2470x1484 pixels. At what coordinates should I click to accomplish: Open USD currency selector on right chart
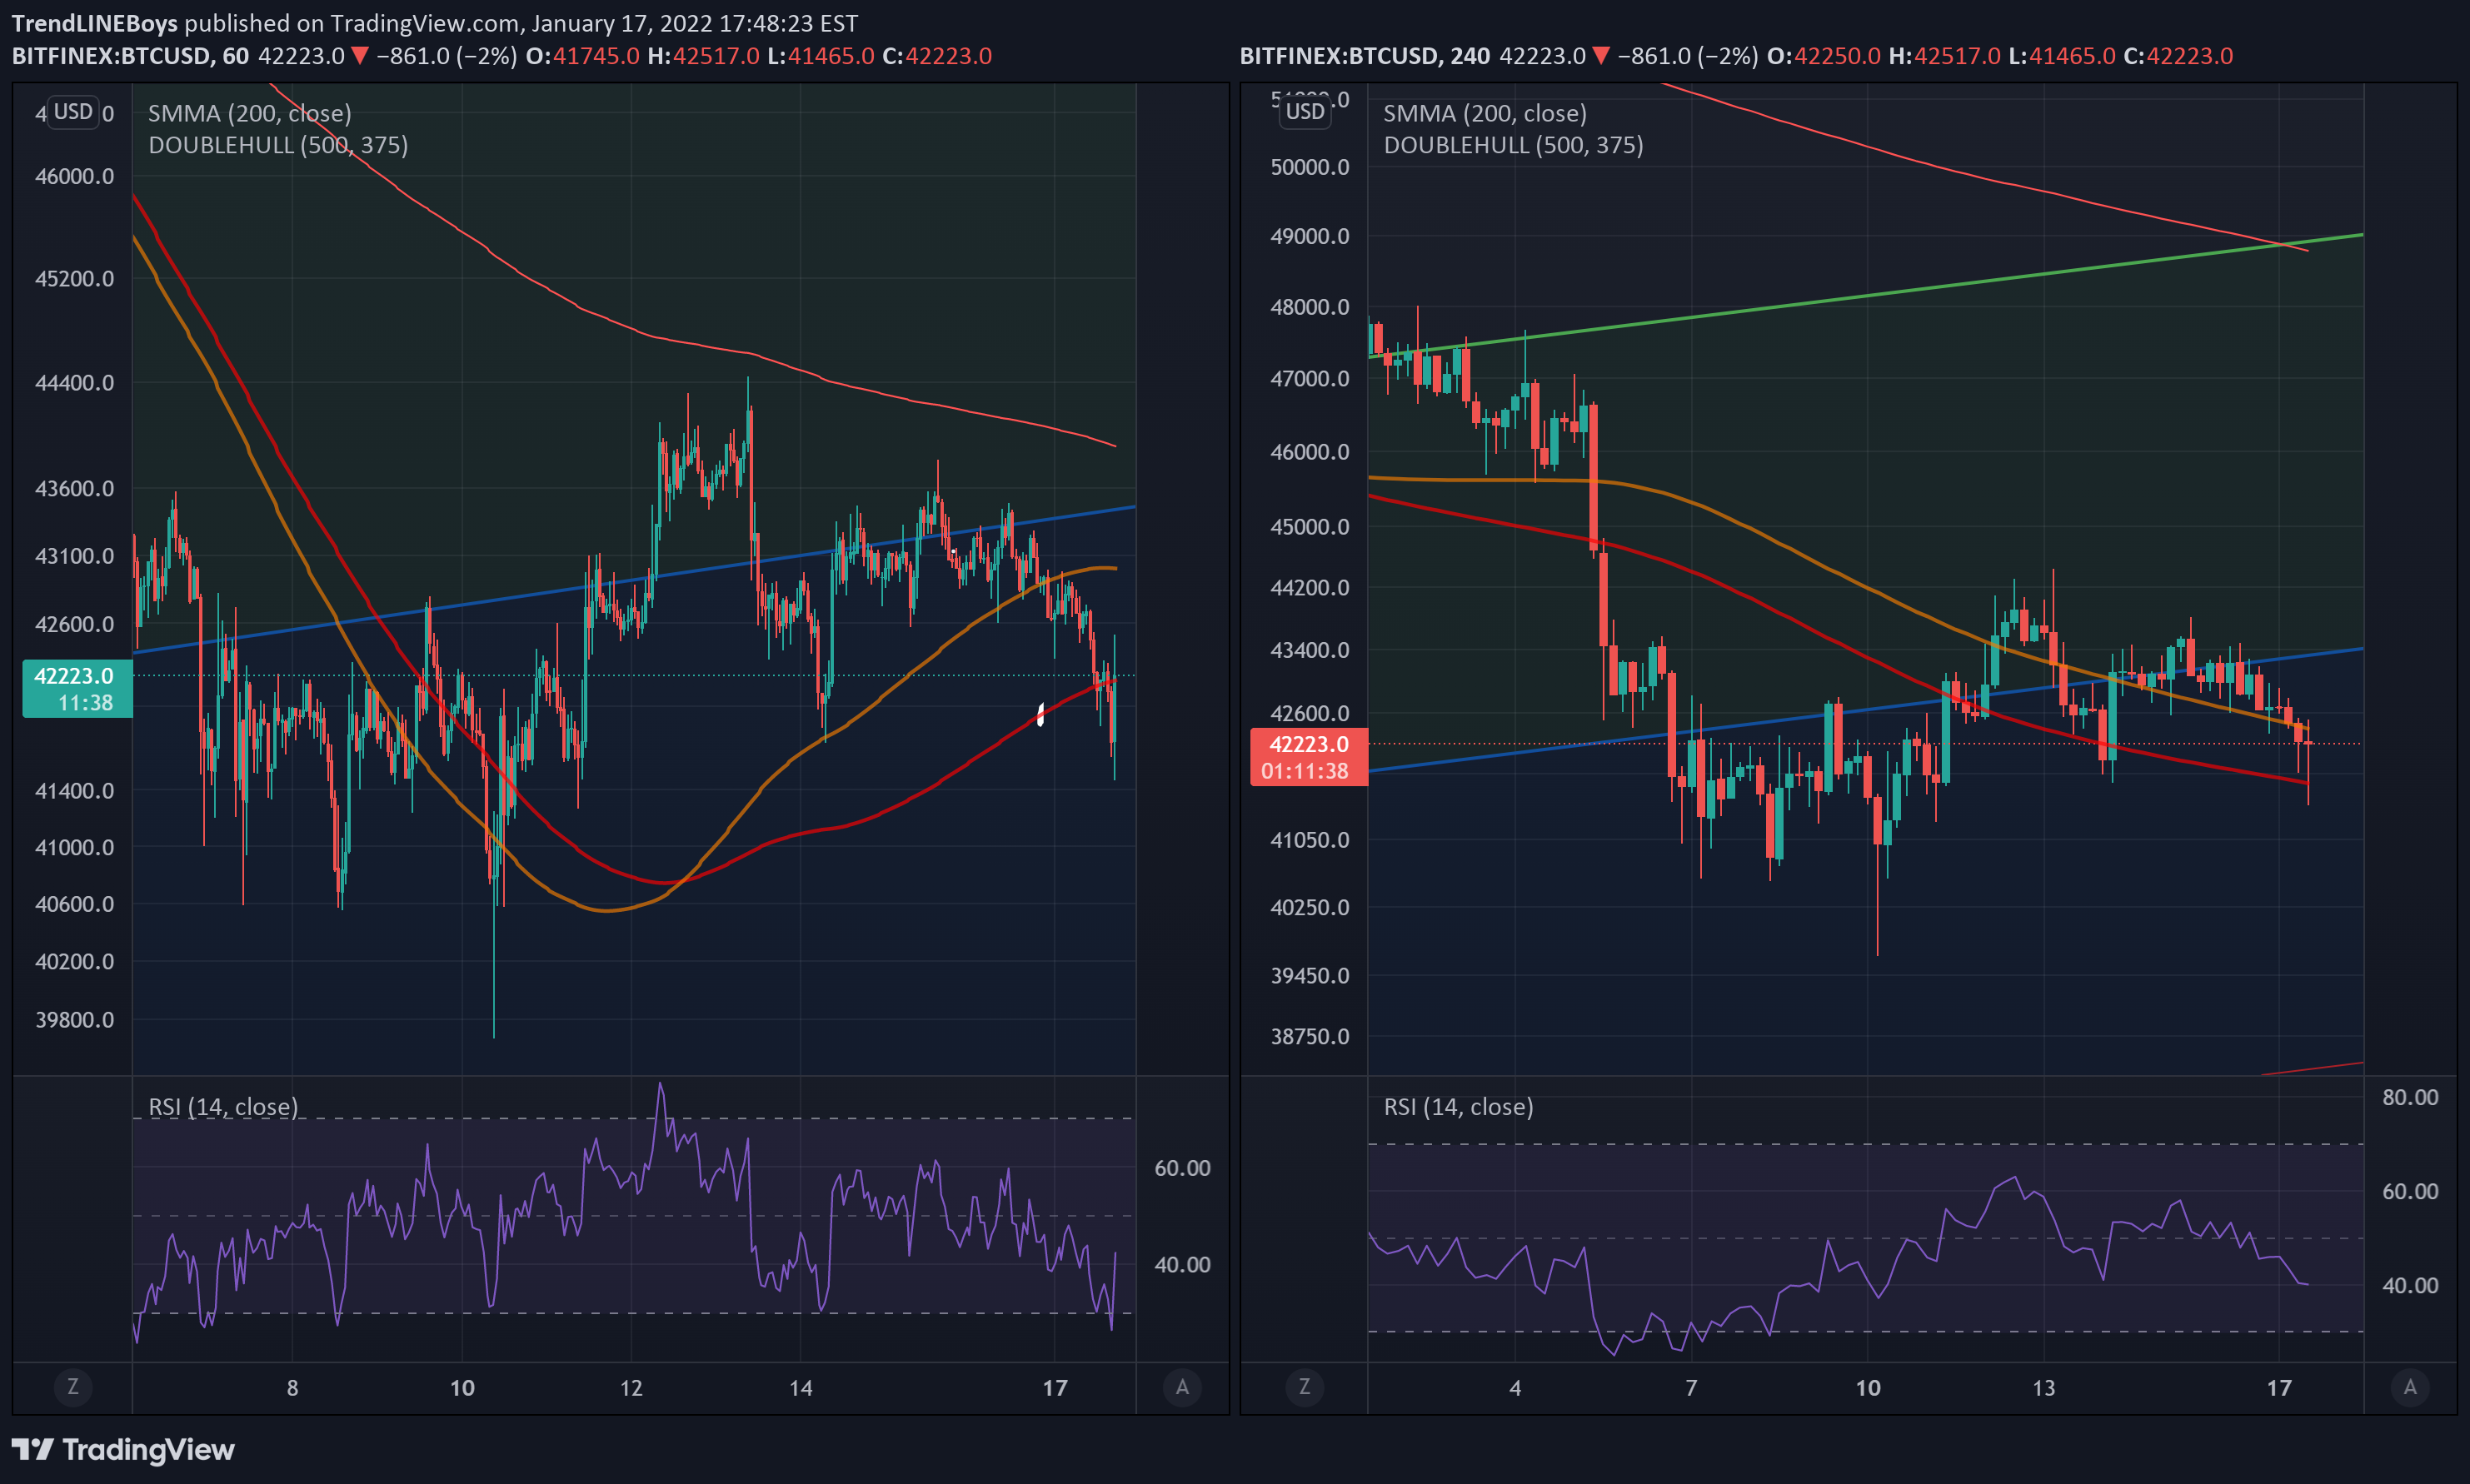tap(1305, 111)
